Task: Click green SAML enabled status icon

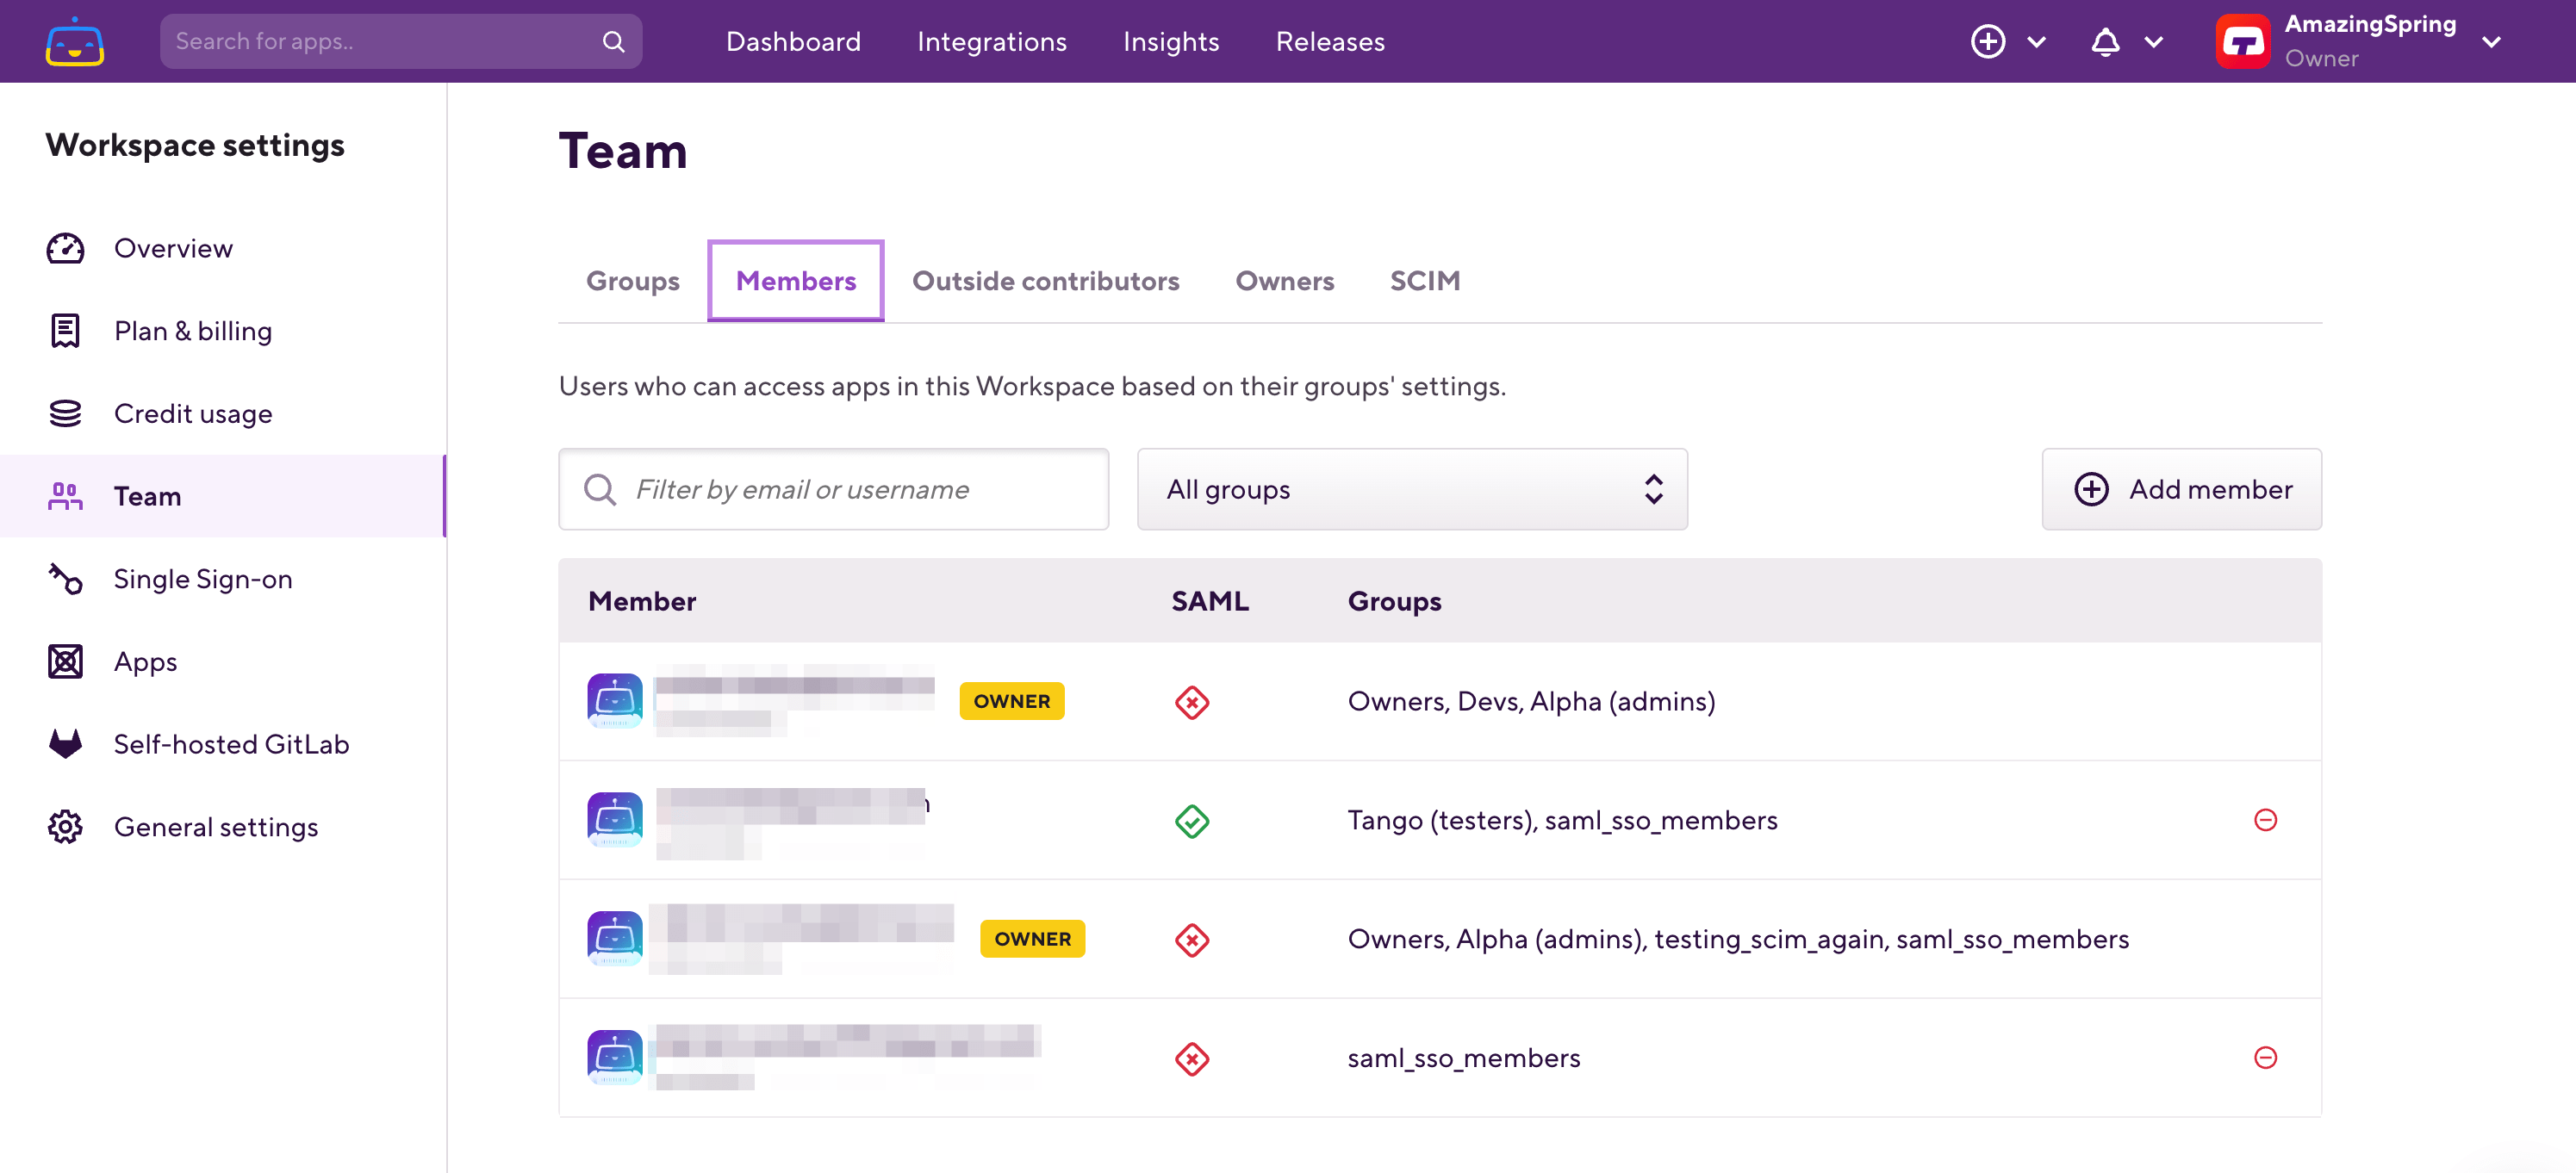Action: pyautogui.click(x=1191, y=821)
